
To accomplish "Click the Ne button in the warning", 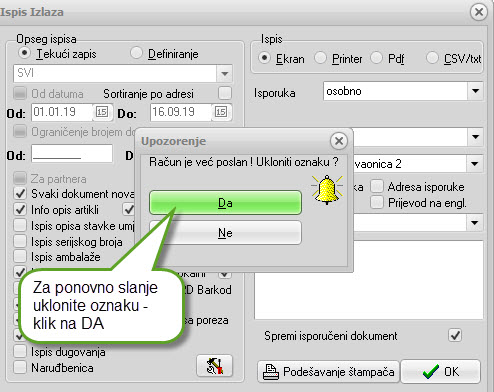I will [225, 233].
